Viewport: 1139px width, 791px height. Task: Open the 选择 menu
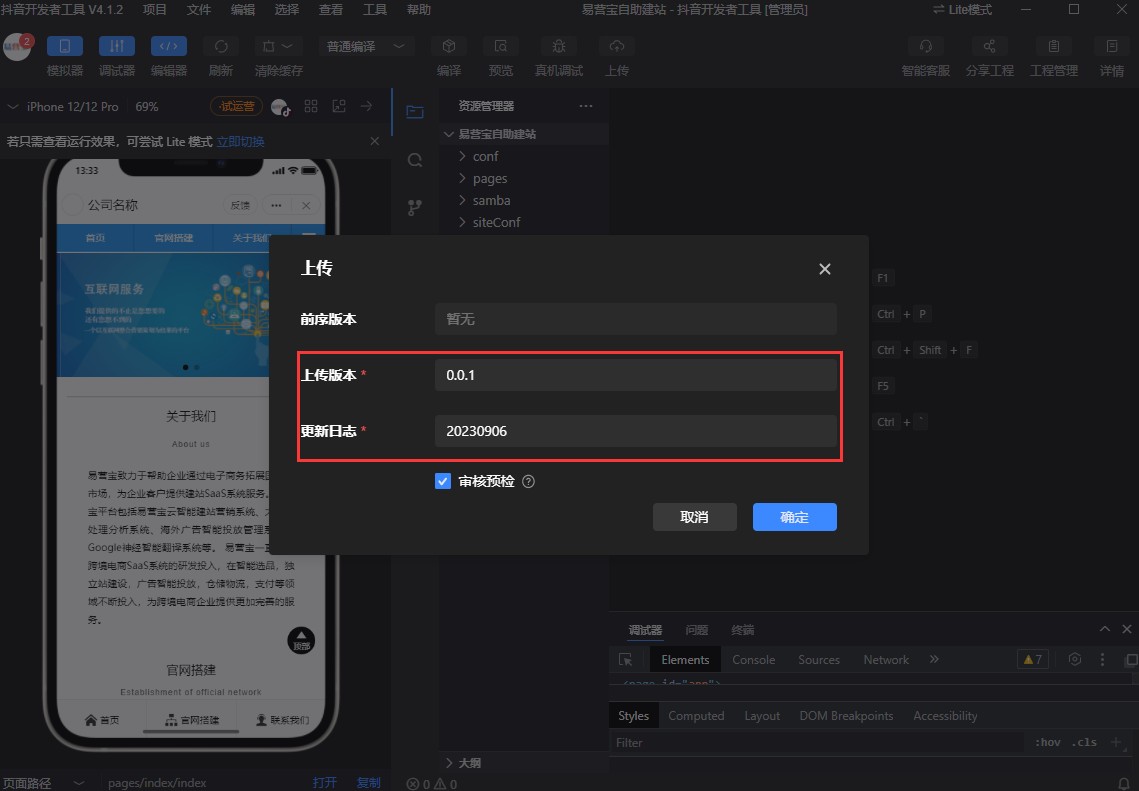[286, 9]
